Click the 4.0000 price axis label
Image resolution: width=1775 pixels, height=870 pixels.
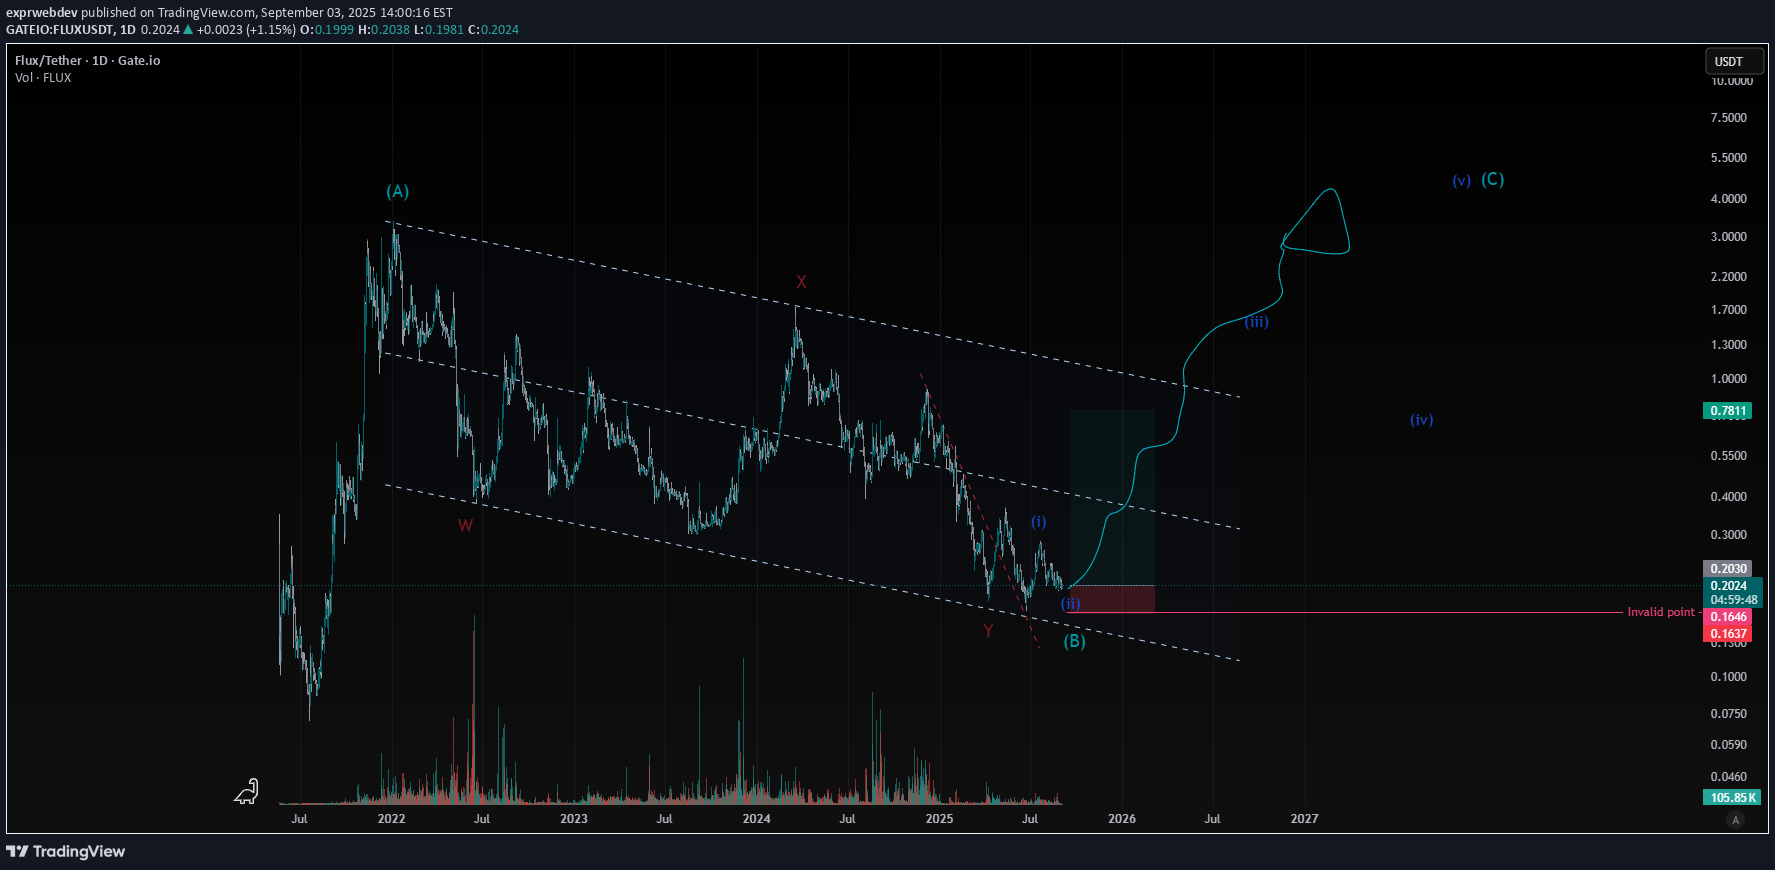coord(1729,199)
